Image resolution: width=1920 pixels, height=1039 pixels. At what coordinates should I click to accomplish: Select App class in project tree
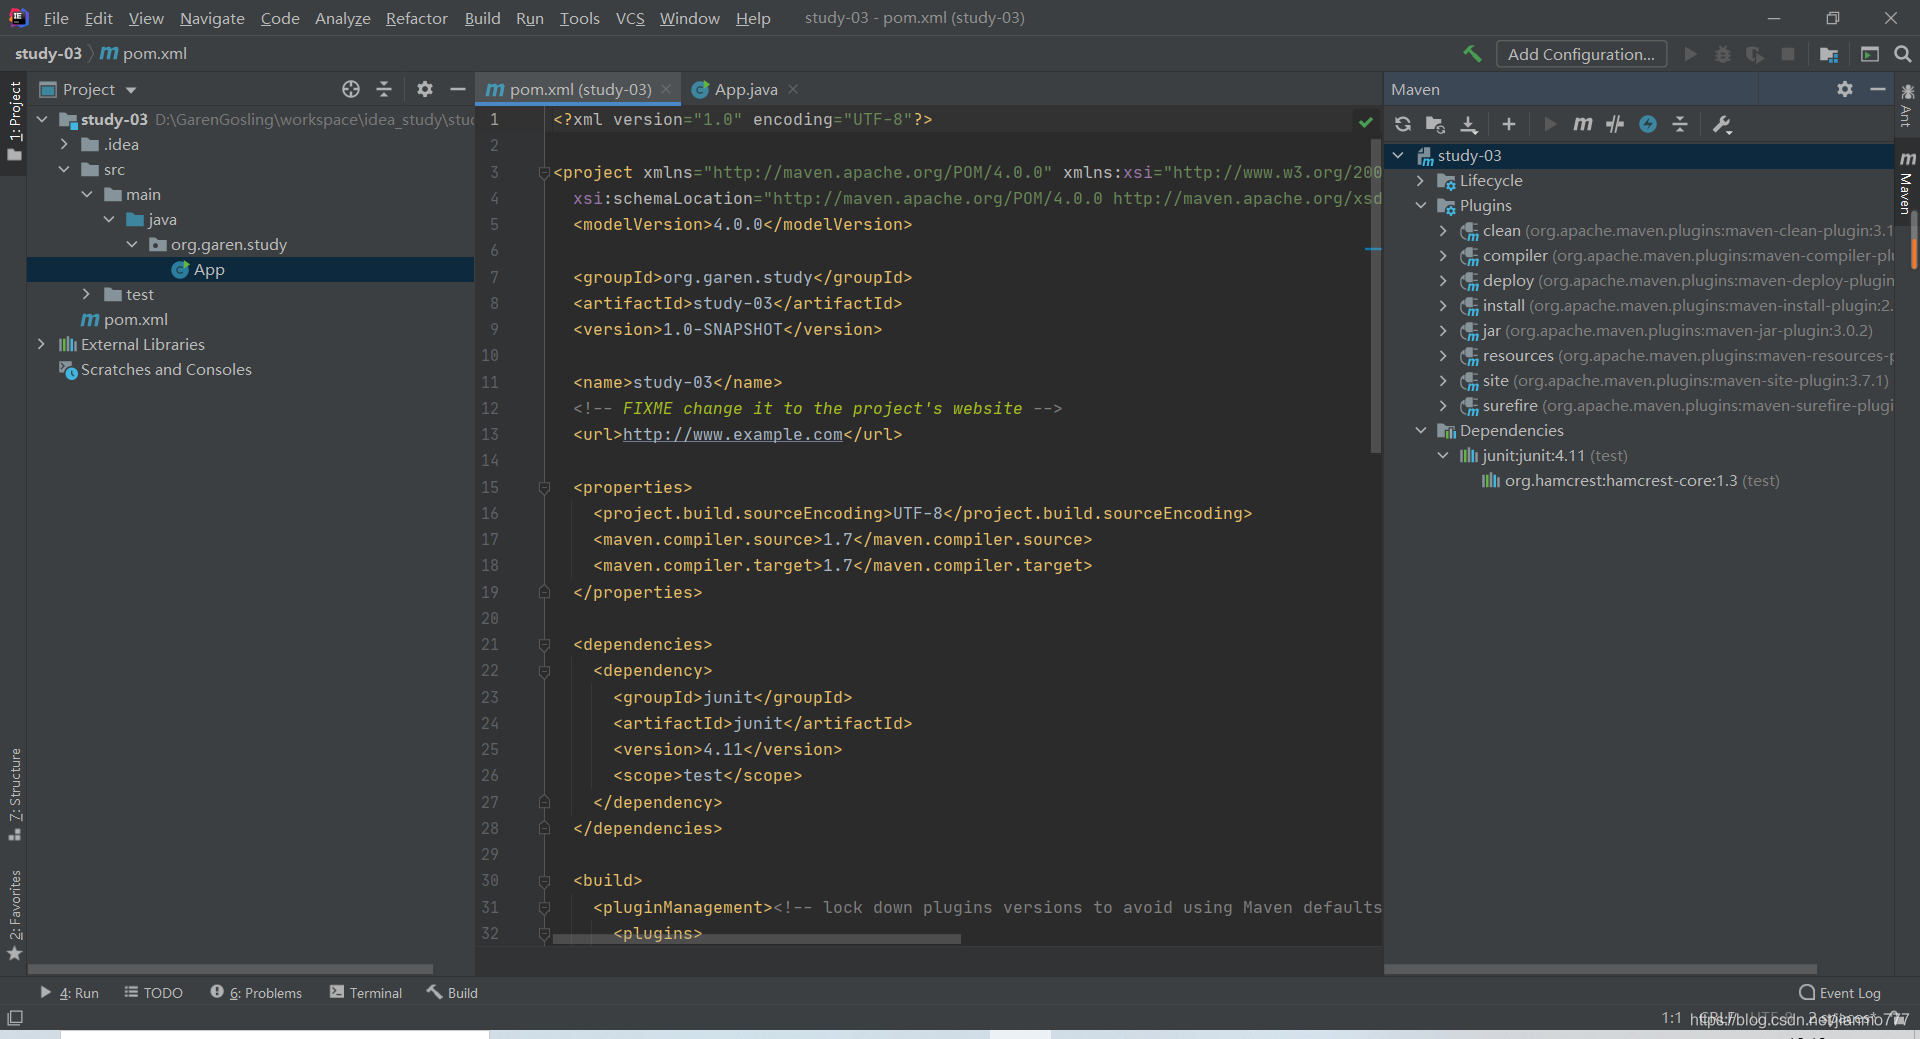tap(209, 269)
